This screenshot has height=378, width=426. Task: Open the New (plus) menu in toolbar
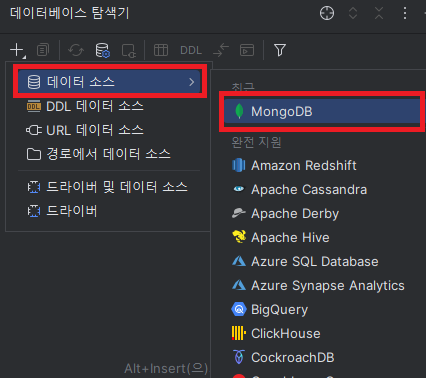pyautogui.click(x=17, y=50)
